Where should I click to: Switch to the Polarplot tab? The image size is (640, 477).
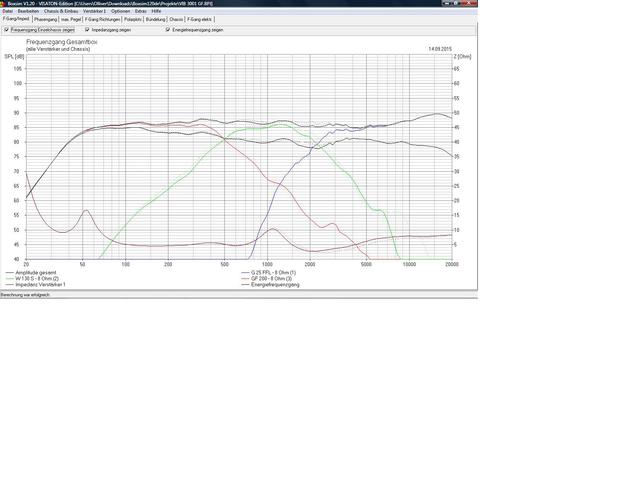[133, 19]
